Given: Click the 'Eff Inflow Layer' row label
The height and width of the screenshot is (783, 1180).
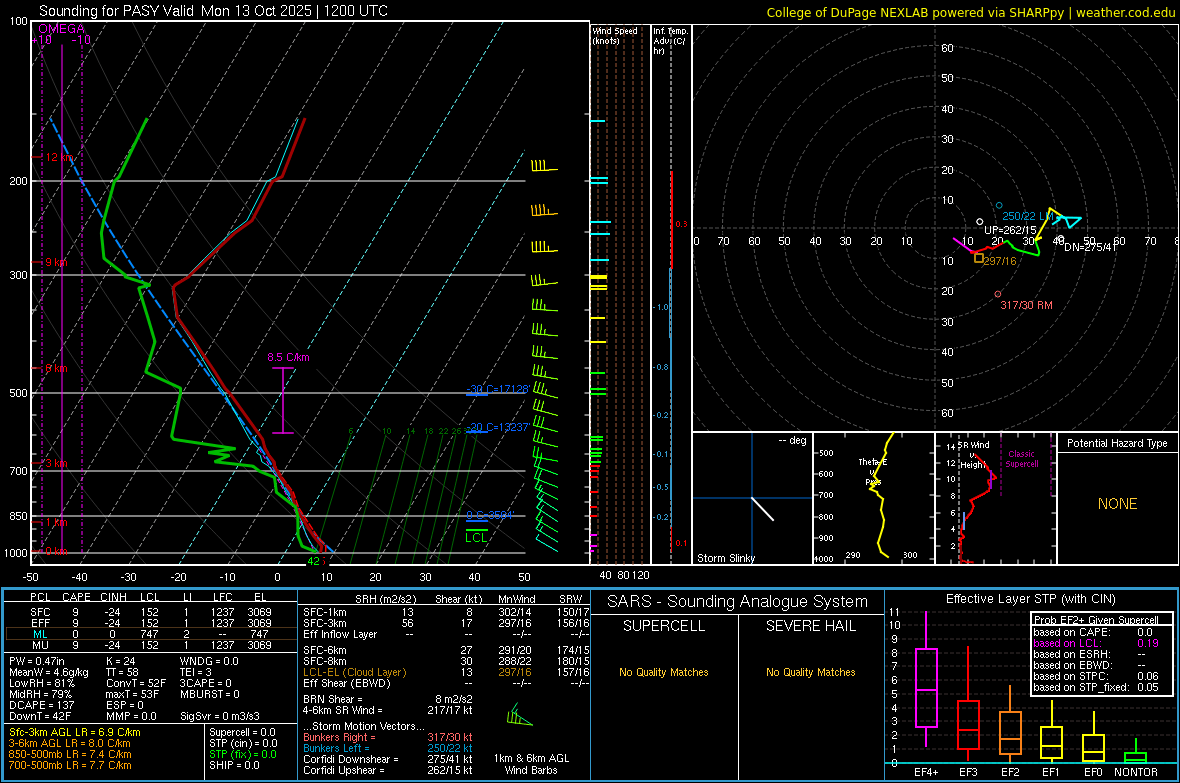Looking at the screenshot, I should point(339,634).
